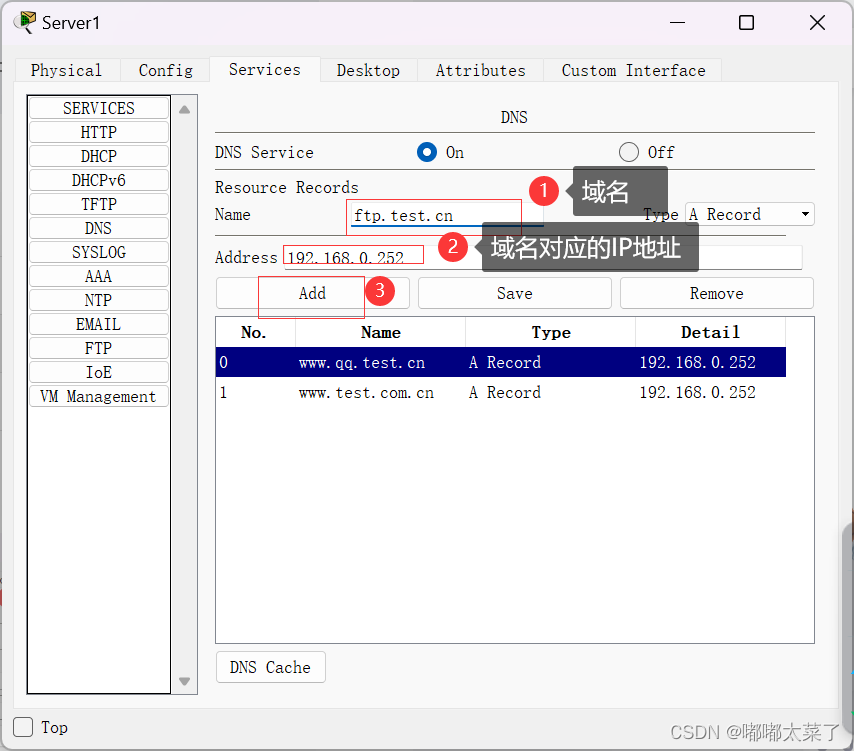854x751 pixels.
Task: Click the Detail column header
Action: click(x=710, y=332)
